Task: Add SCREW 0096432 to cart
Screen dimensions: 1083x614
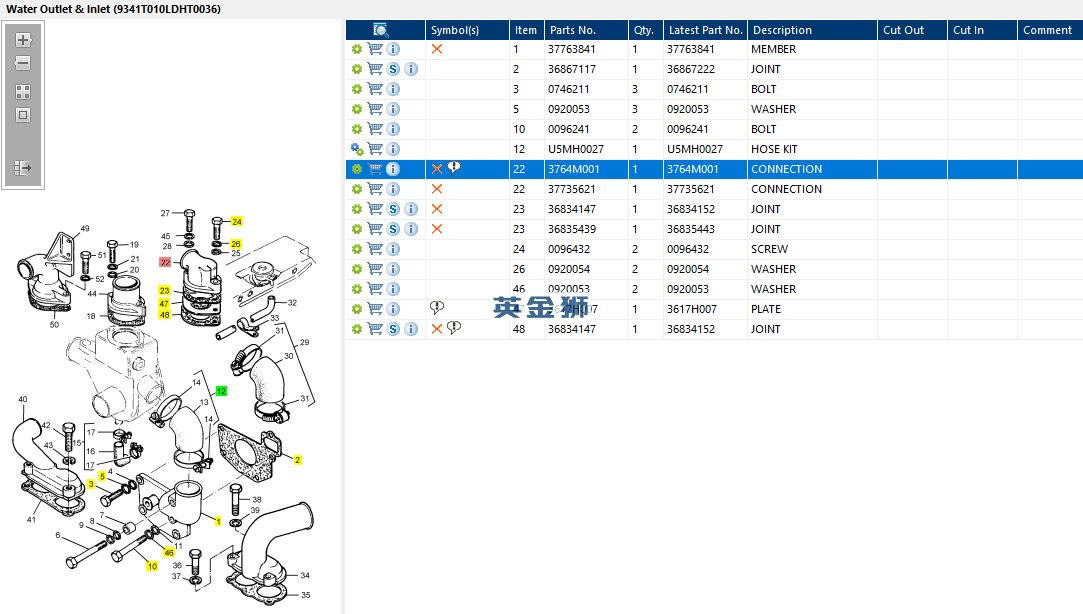Action: pyautogui.click(x=375, y=249)
